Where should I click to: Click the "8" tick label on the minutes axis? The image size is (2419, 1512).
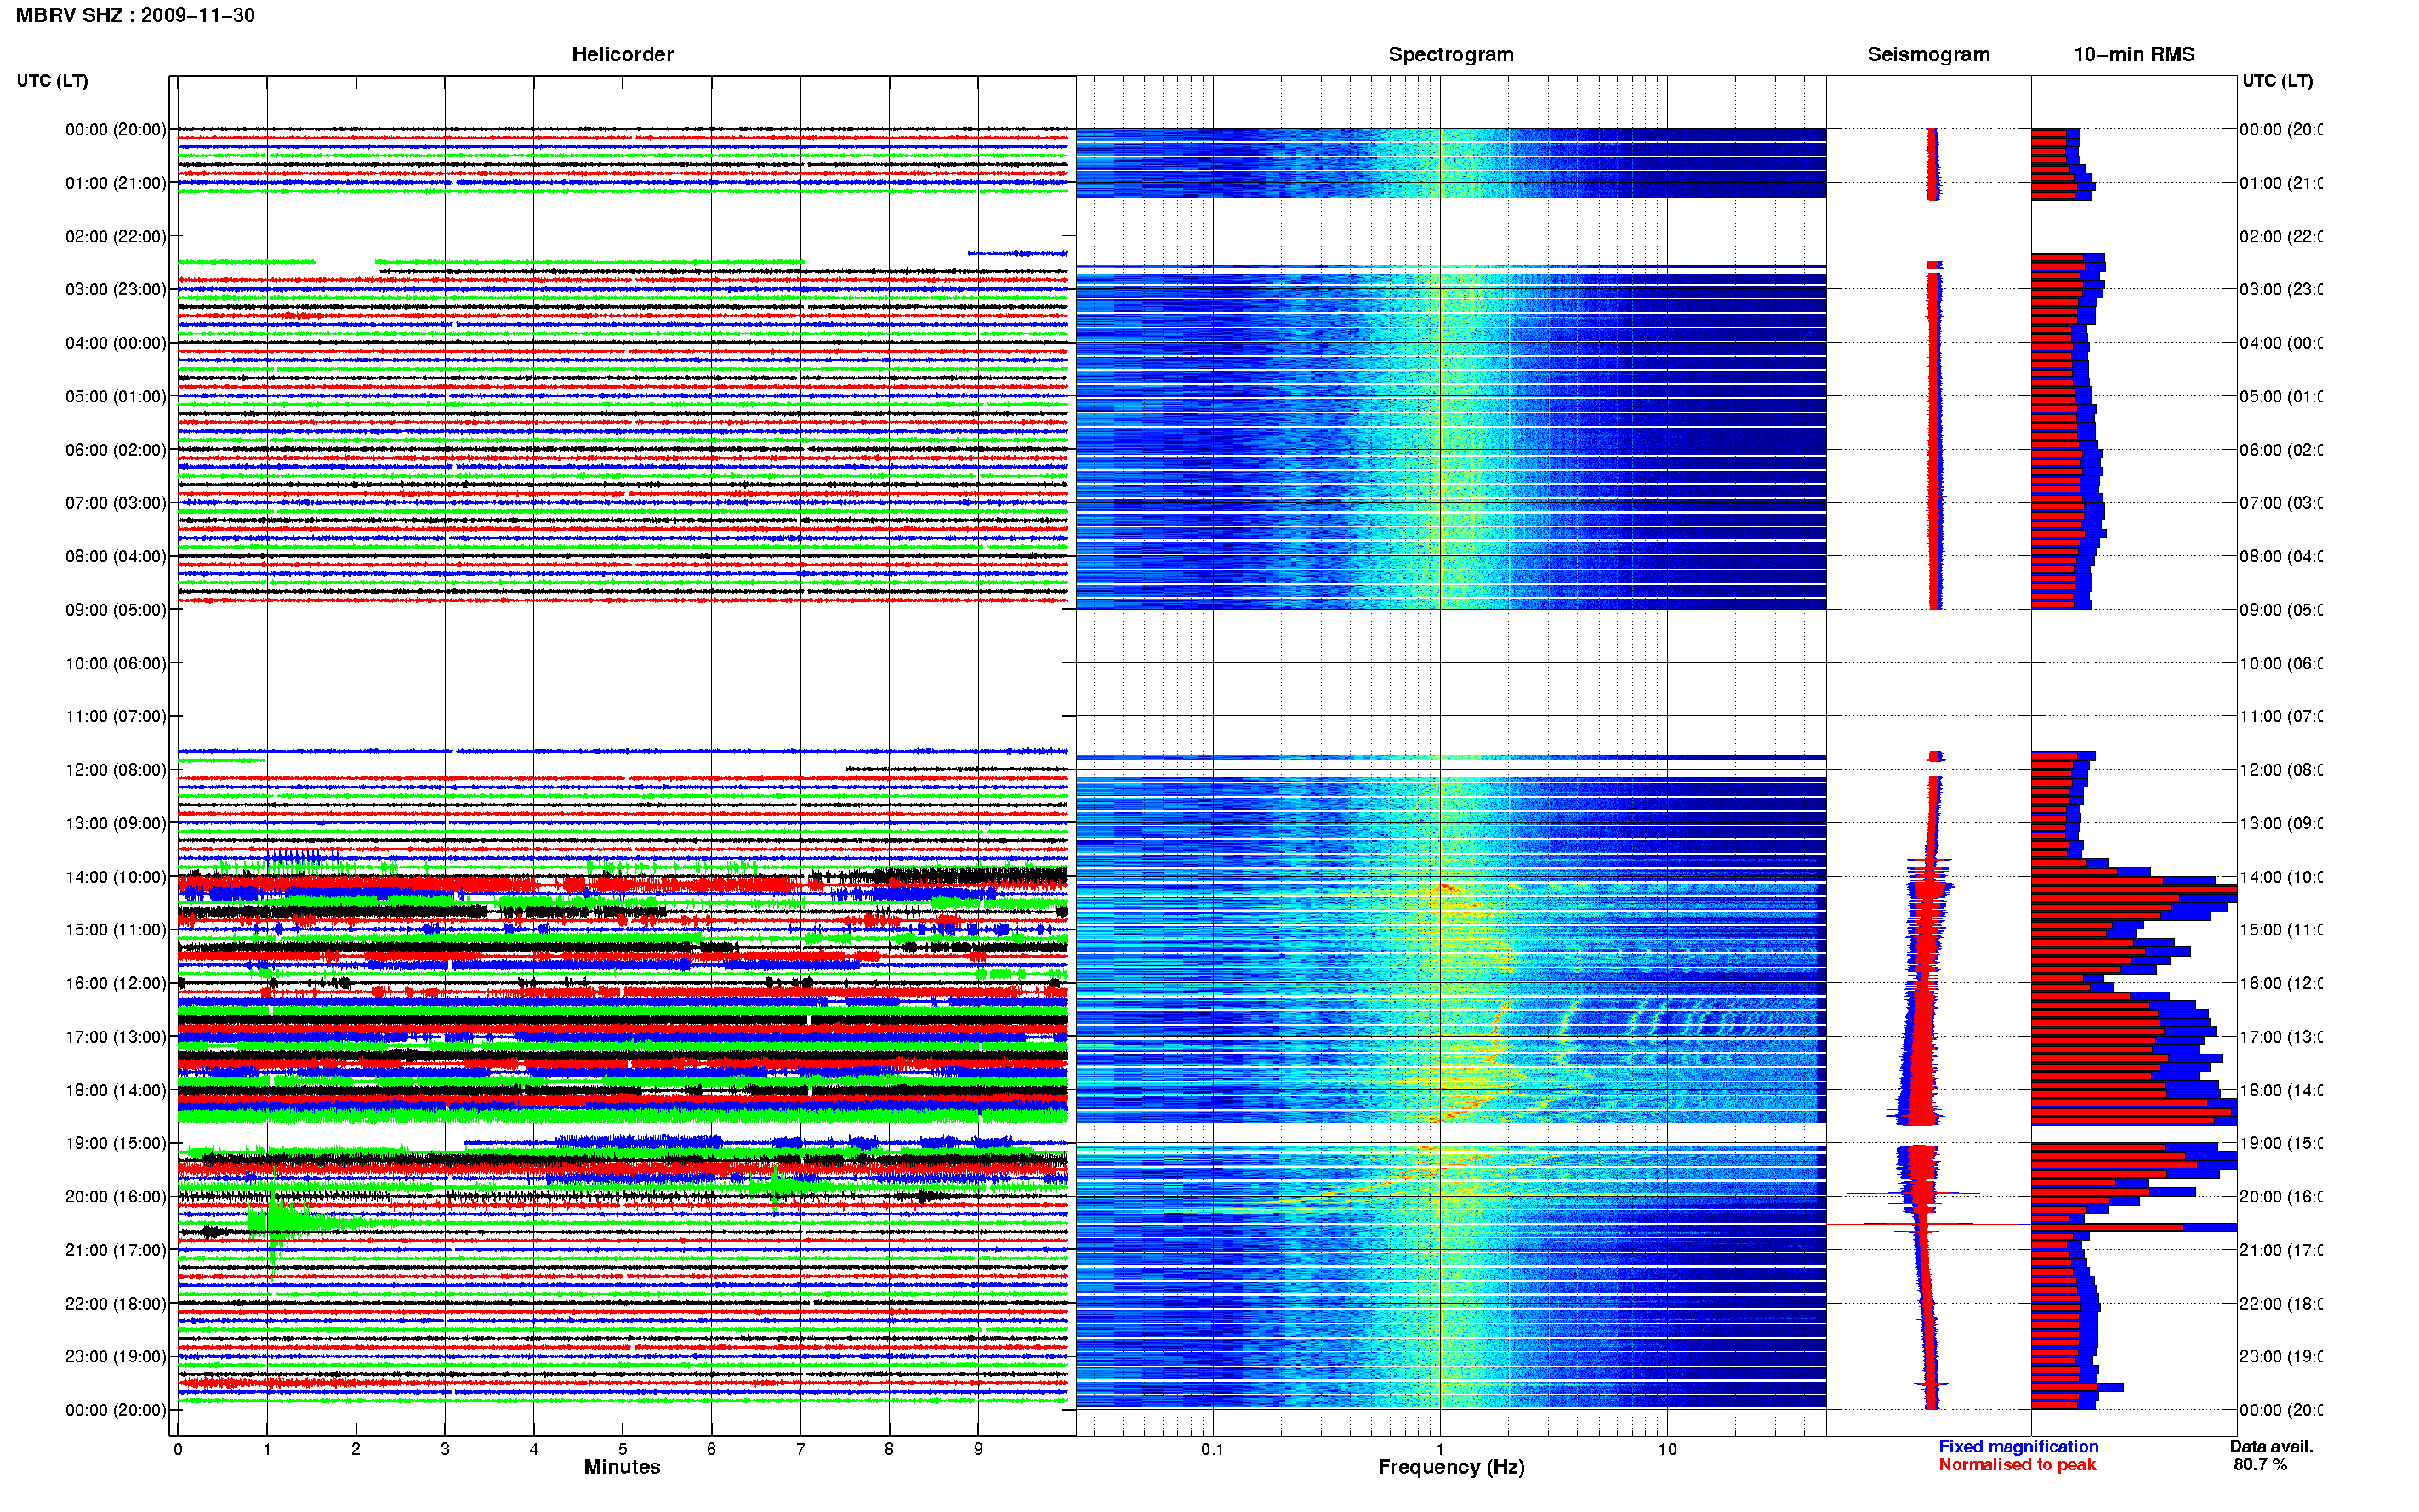point(889,1449)
